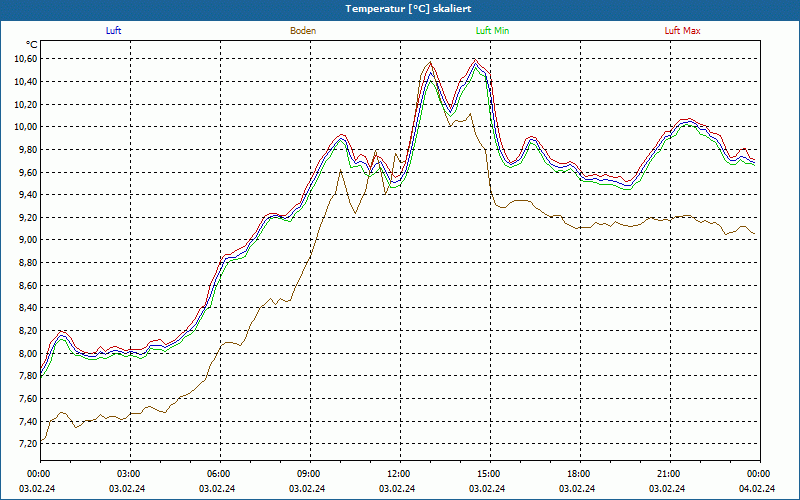This screenshot has width=800, height=500.
Task: Click the blue Luft legend label
Action: [113, 31]
